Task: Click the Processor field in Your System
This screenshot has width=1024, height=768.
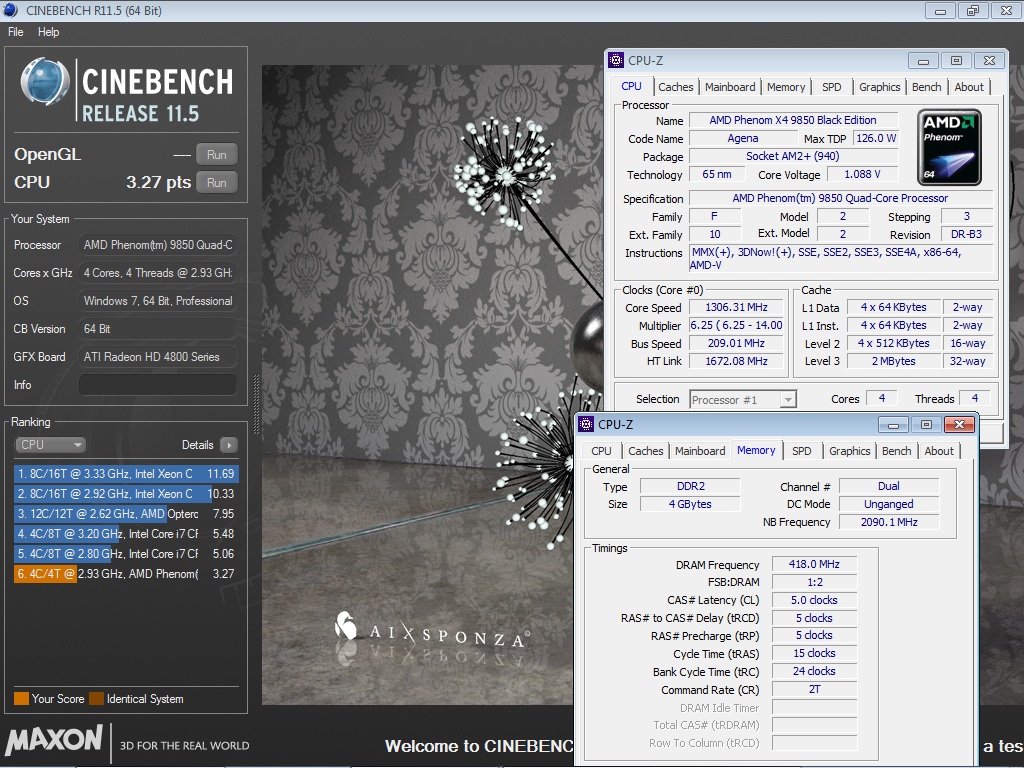Action: pos(157,245)
